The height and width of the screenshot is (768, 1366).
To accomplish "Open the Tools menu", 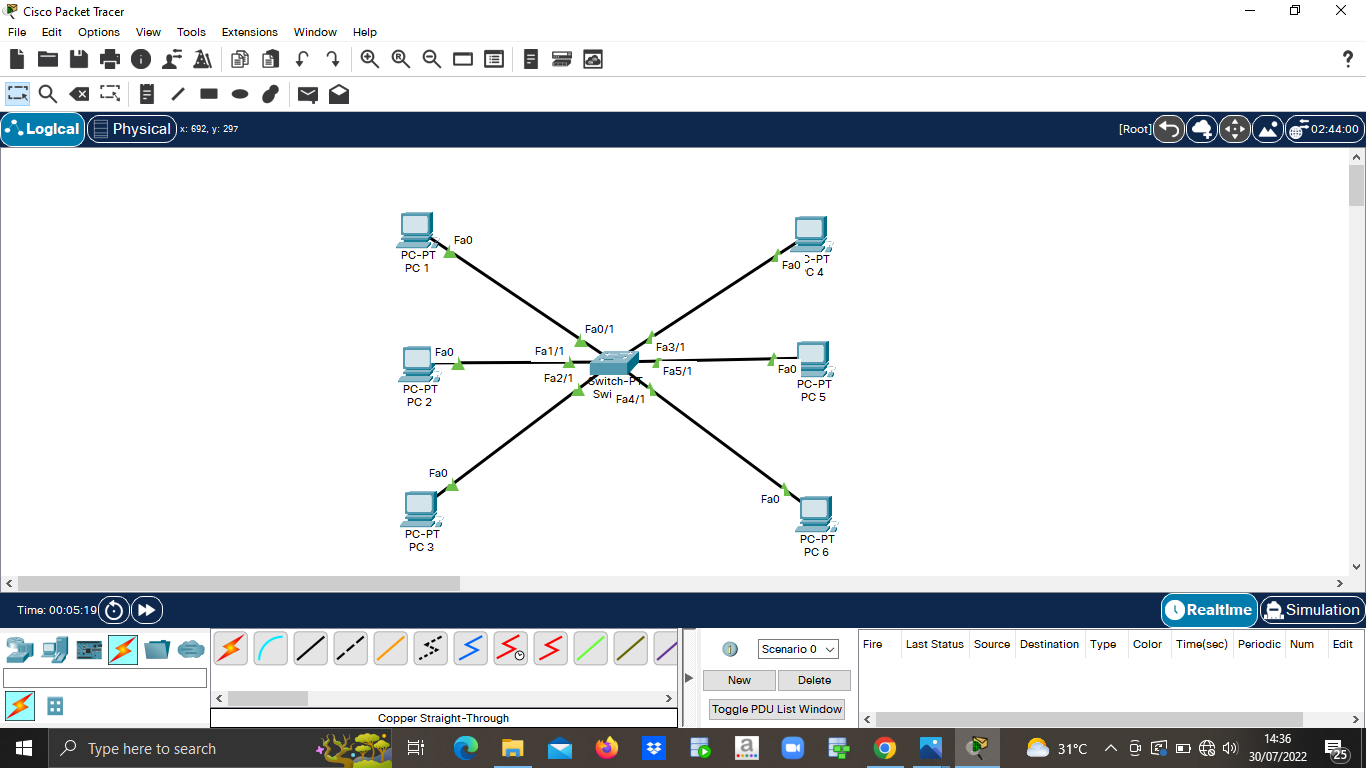I will coord(191,32).
